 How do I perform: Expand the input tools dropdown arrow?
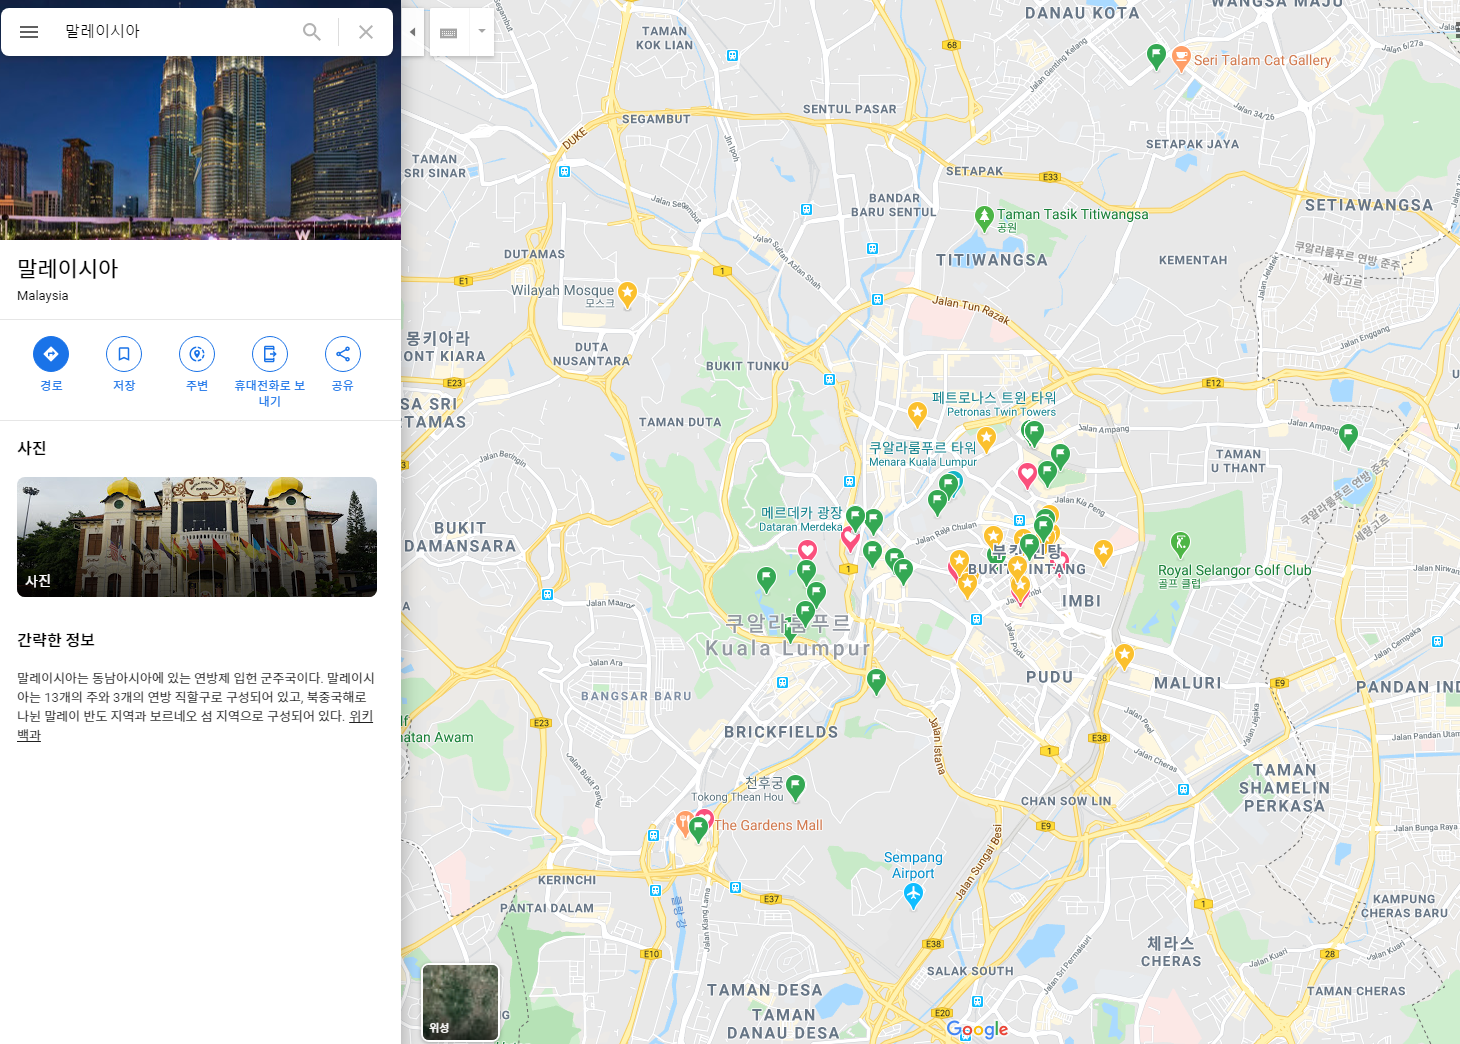click(482, 31)
